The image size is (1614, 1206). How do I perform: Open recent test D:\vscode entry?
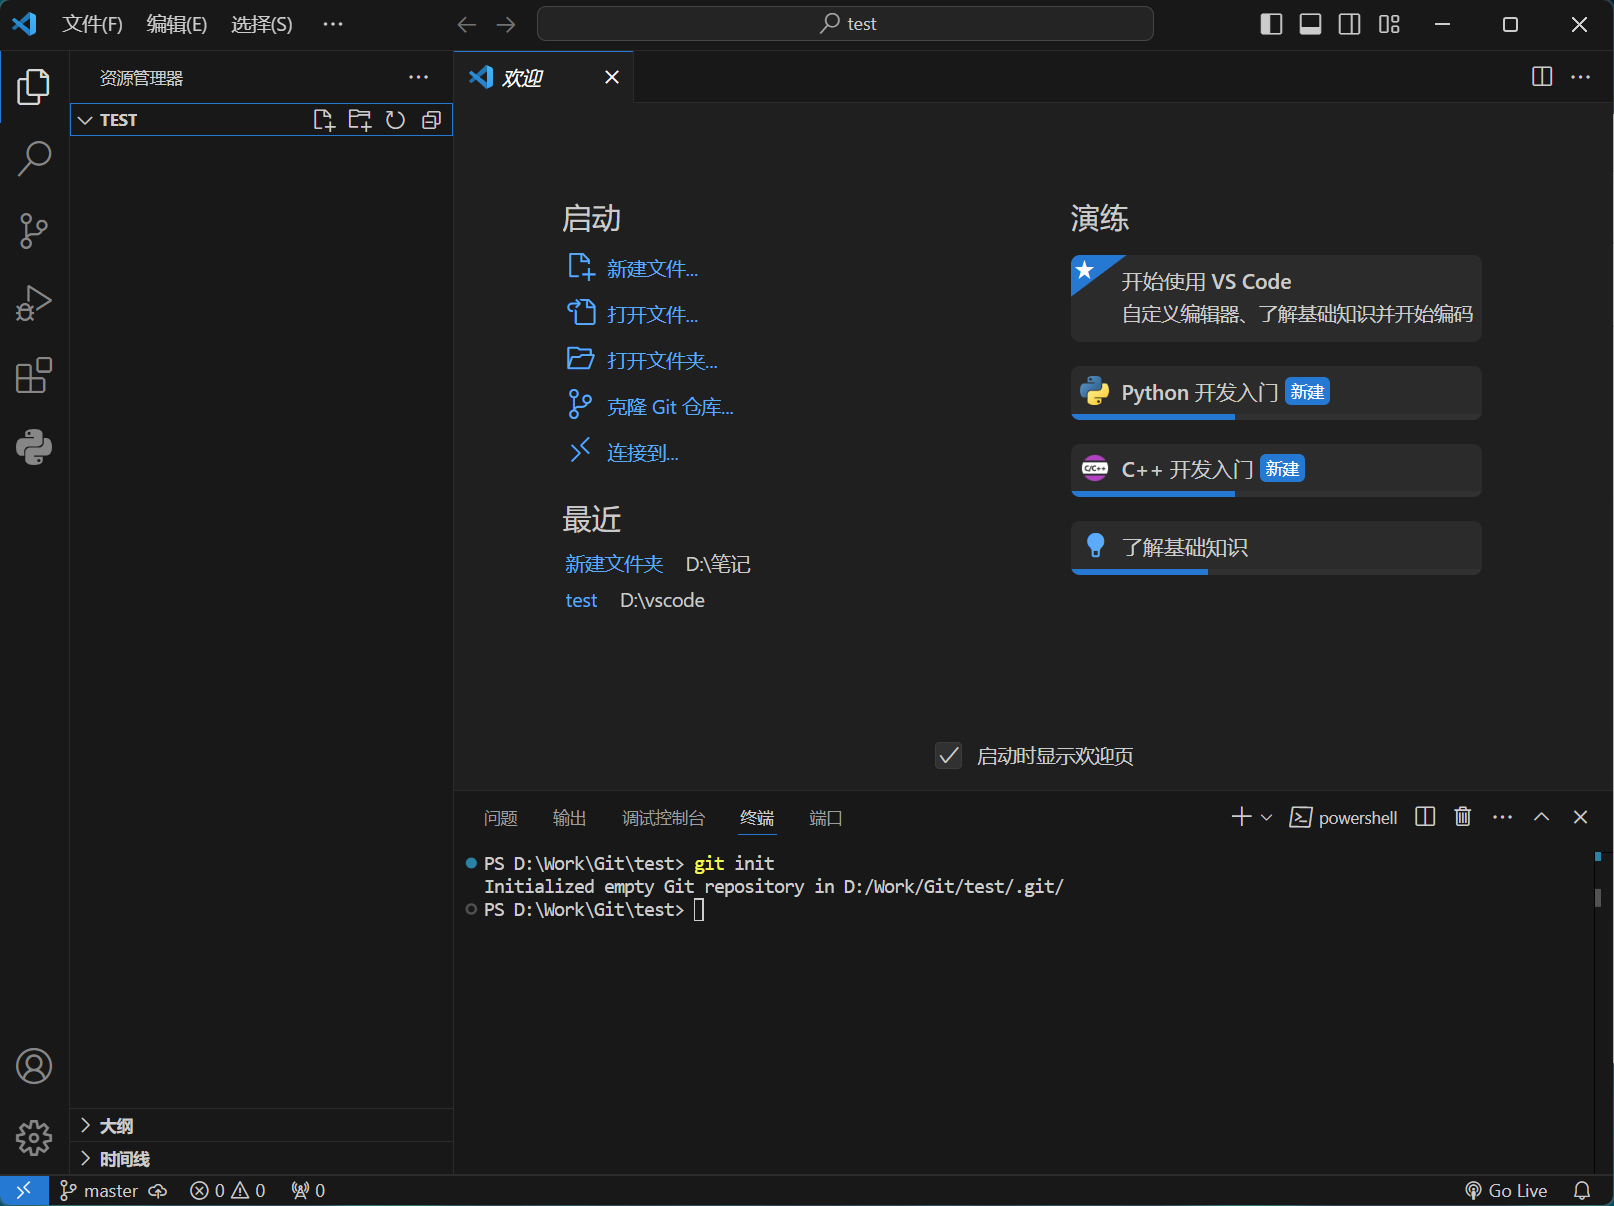pyautogui.click(x=581, y=600)
